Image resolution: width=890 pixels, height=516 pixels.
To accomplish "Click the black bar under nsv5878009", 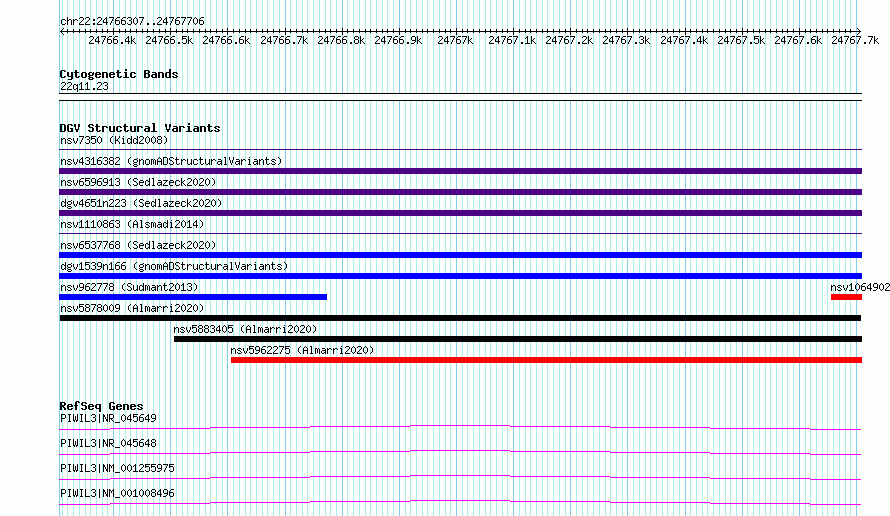I will coord(460,318).
